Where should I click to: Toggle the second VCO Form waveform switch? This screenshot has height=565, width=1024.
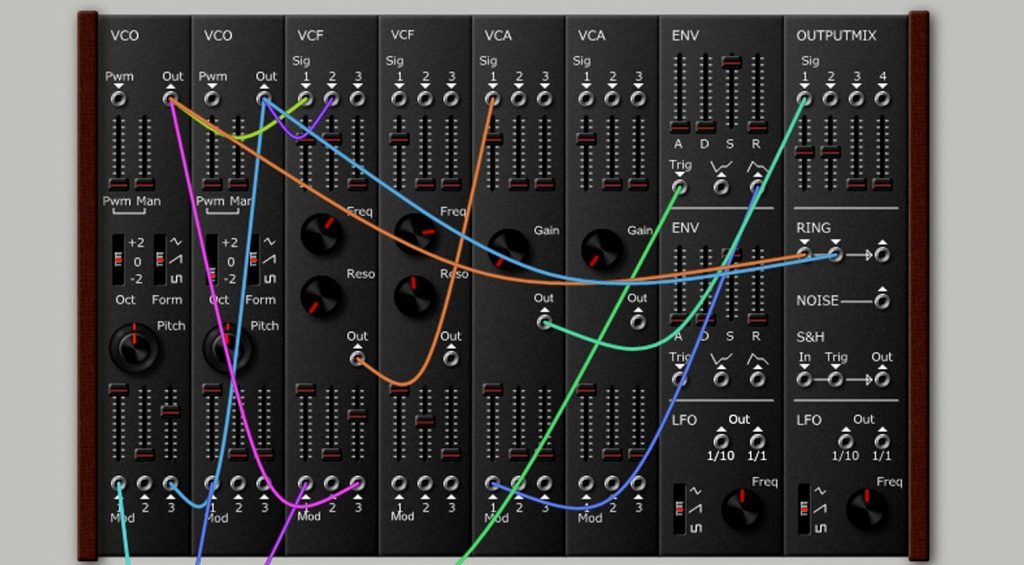tap(253, 260)
